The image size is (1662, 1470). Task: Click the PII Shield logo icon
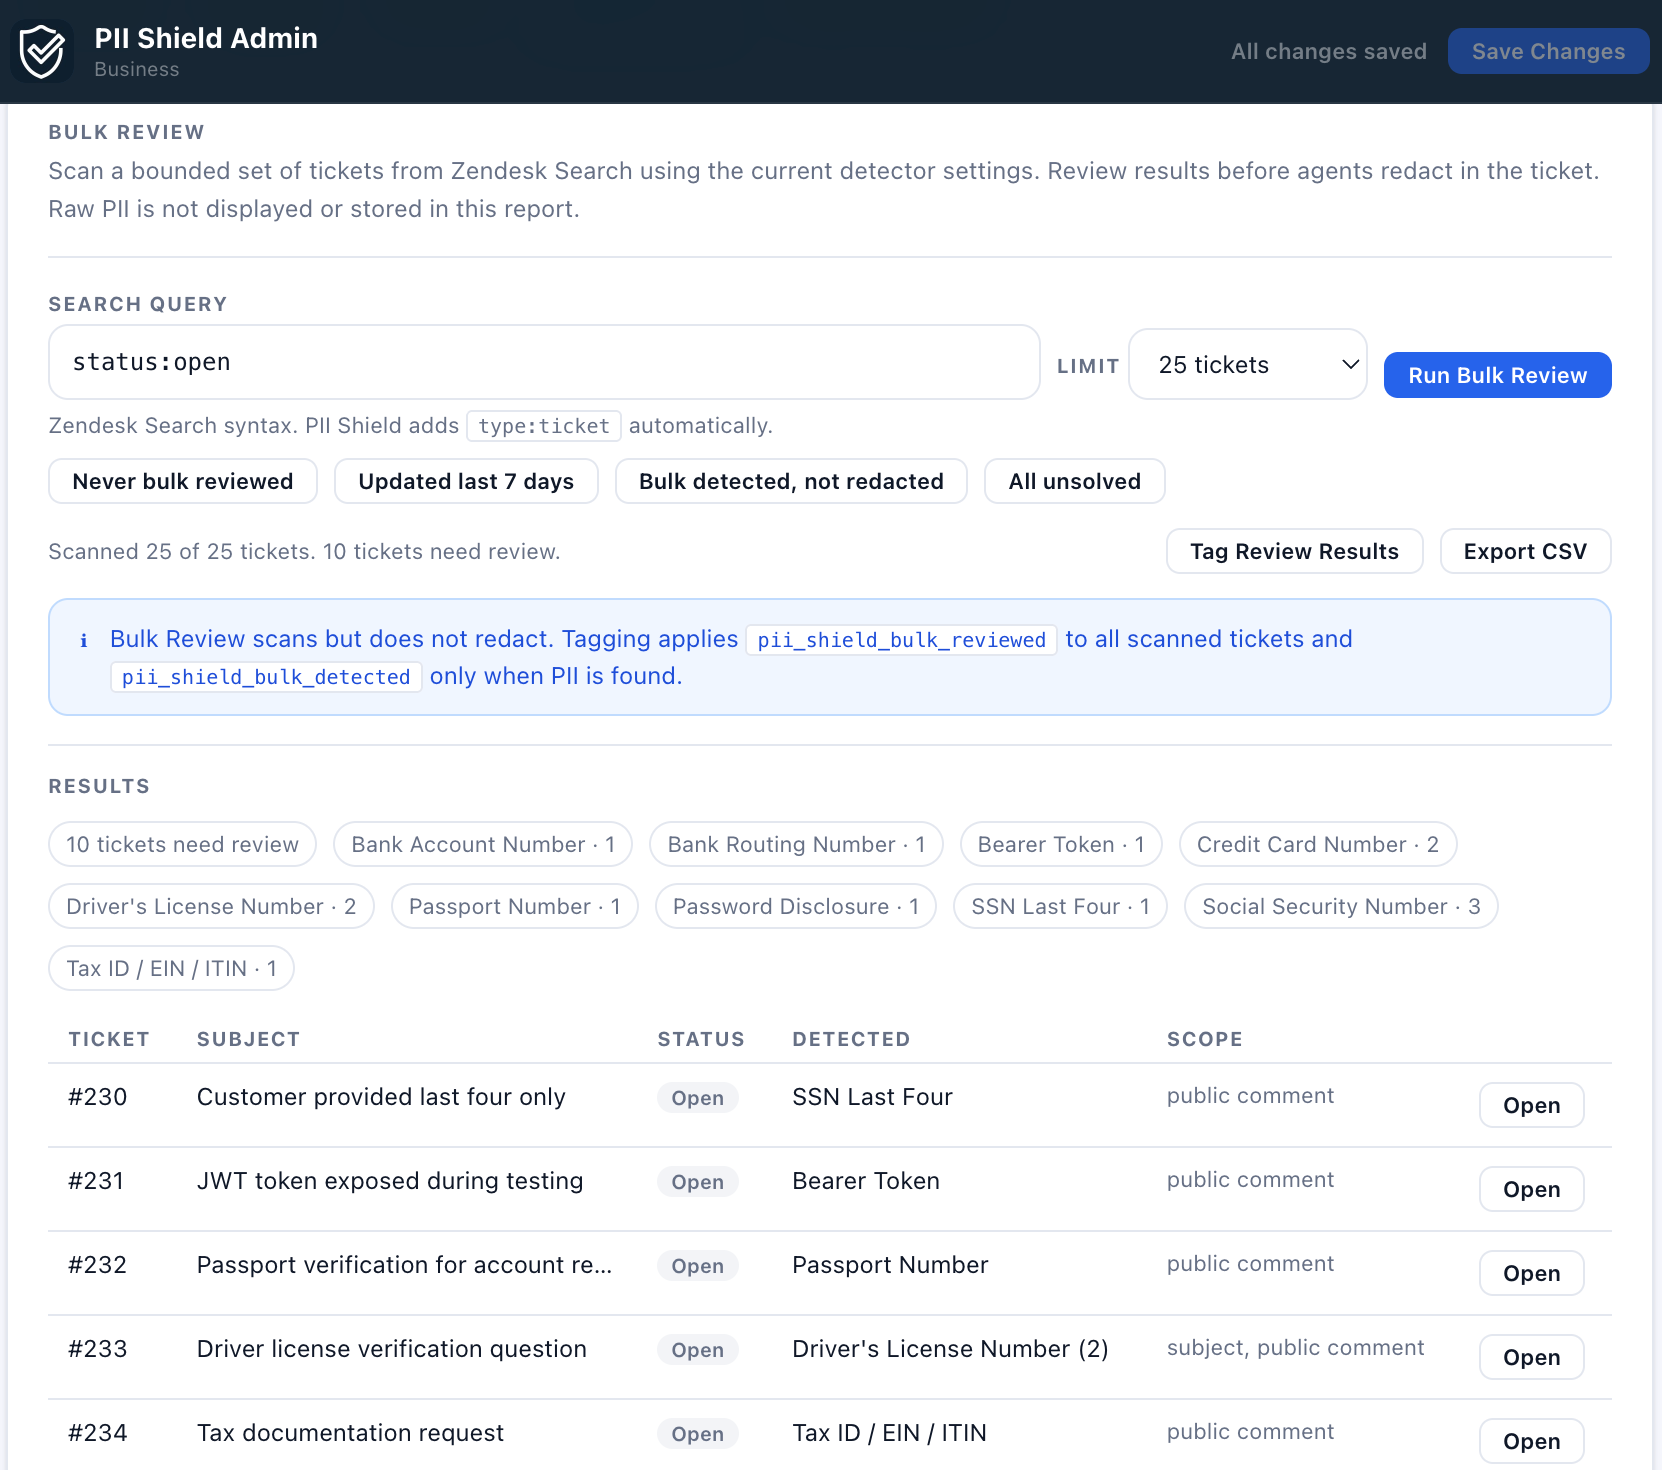[x=42, y=51]
